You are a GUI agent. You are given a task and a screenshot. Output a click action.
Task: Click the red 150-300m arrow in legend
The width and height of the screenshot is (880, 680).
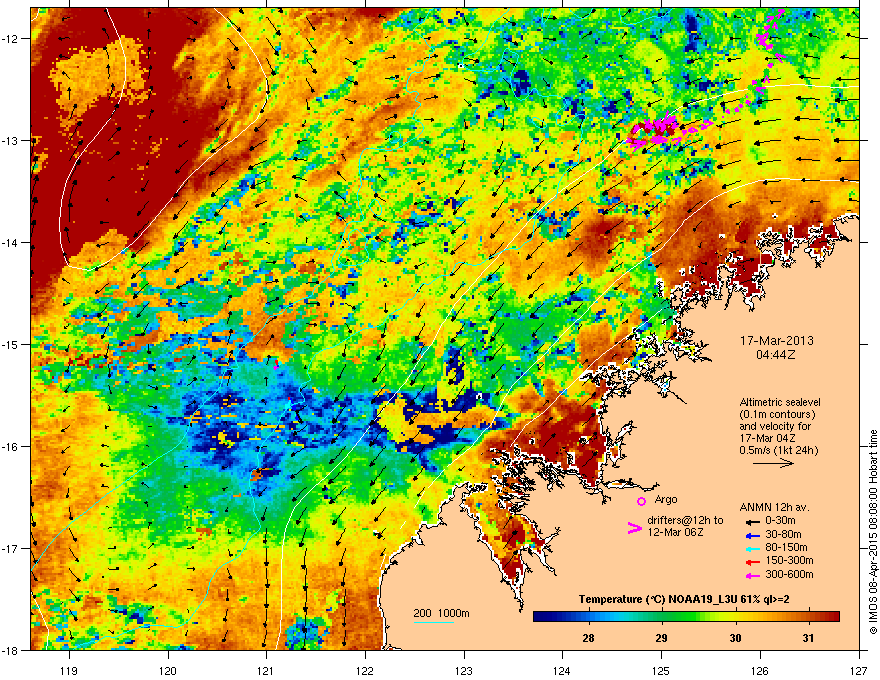pos(752,561)
